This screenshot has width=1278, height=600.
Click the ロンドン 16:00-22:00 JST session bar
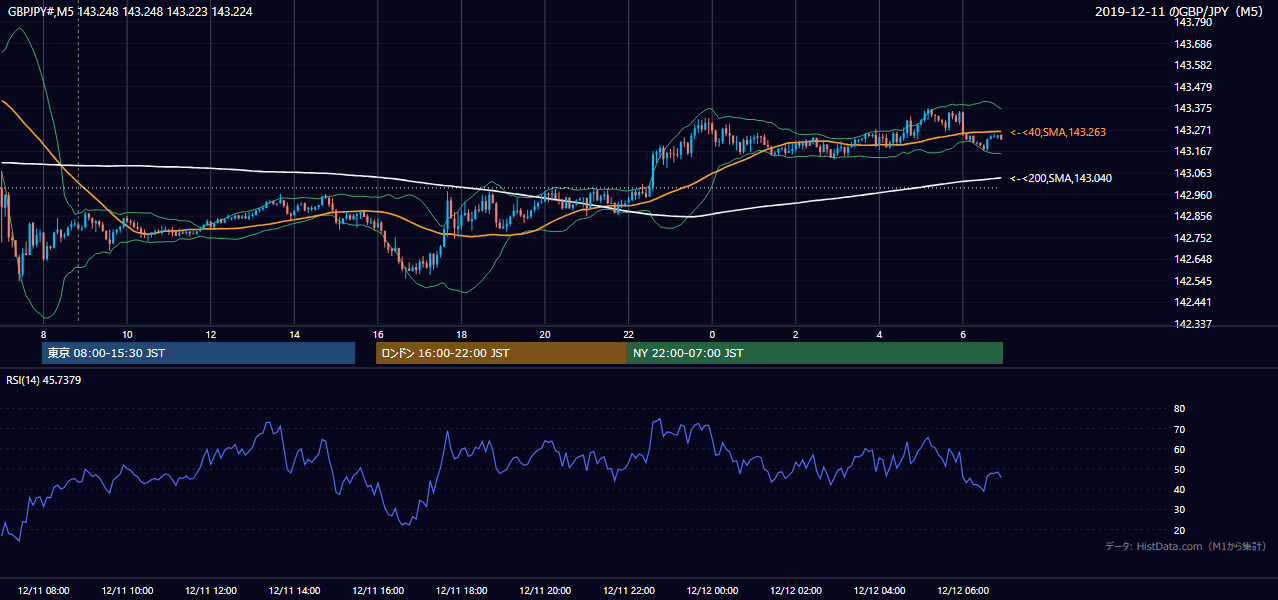(501, 353)
